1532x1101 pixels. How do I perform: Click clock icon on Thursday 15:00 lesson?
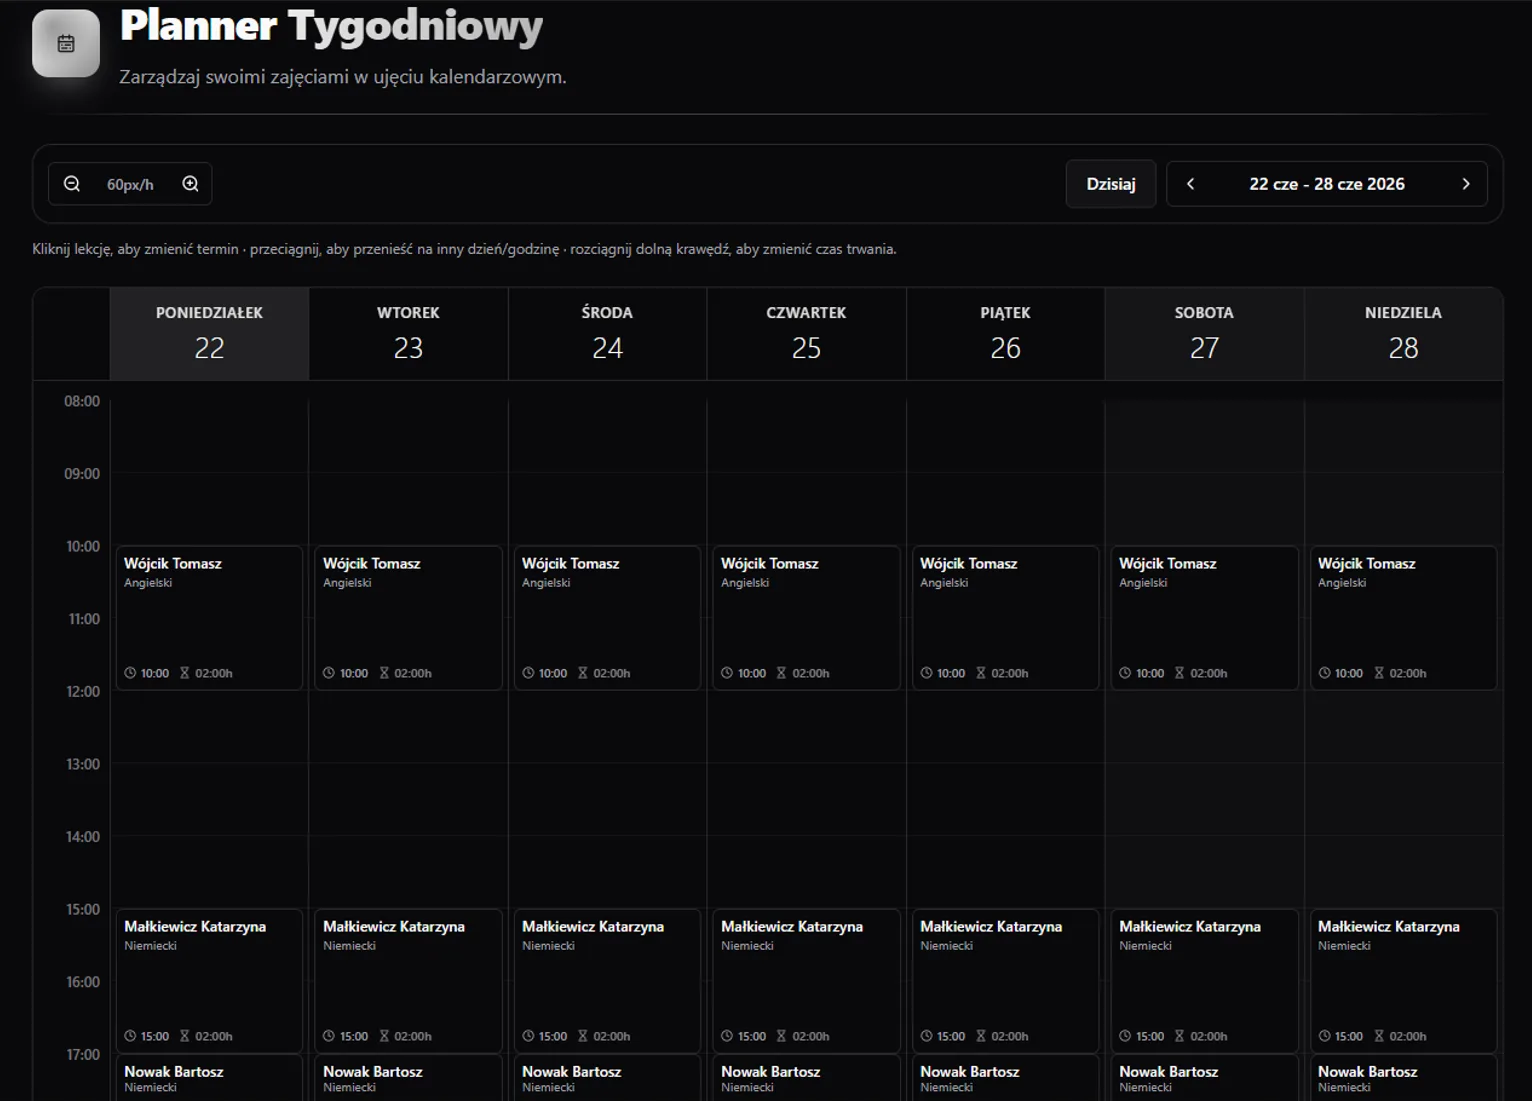click(x=727, y=1036)
